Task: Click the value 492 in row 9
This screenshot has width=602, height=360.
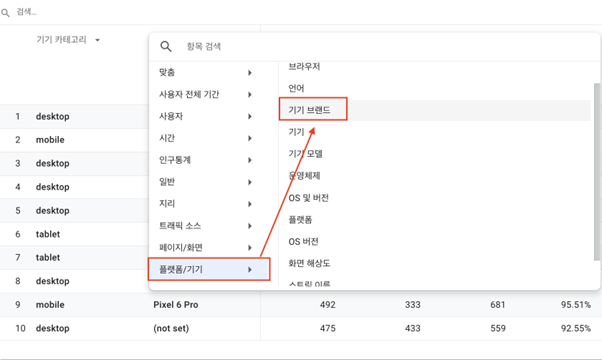Action: coord(327,305)
